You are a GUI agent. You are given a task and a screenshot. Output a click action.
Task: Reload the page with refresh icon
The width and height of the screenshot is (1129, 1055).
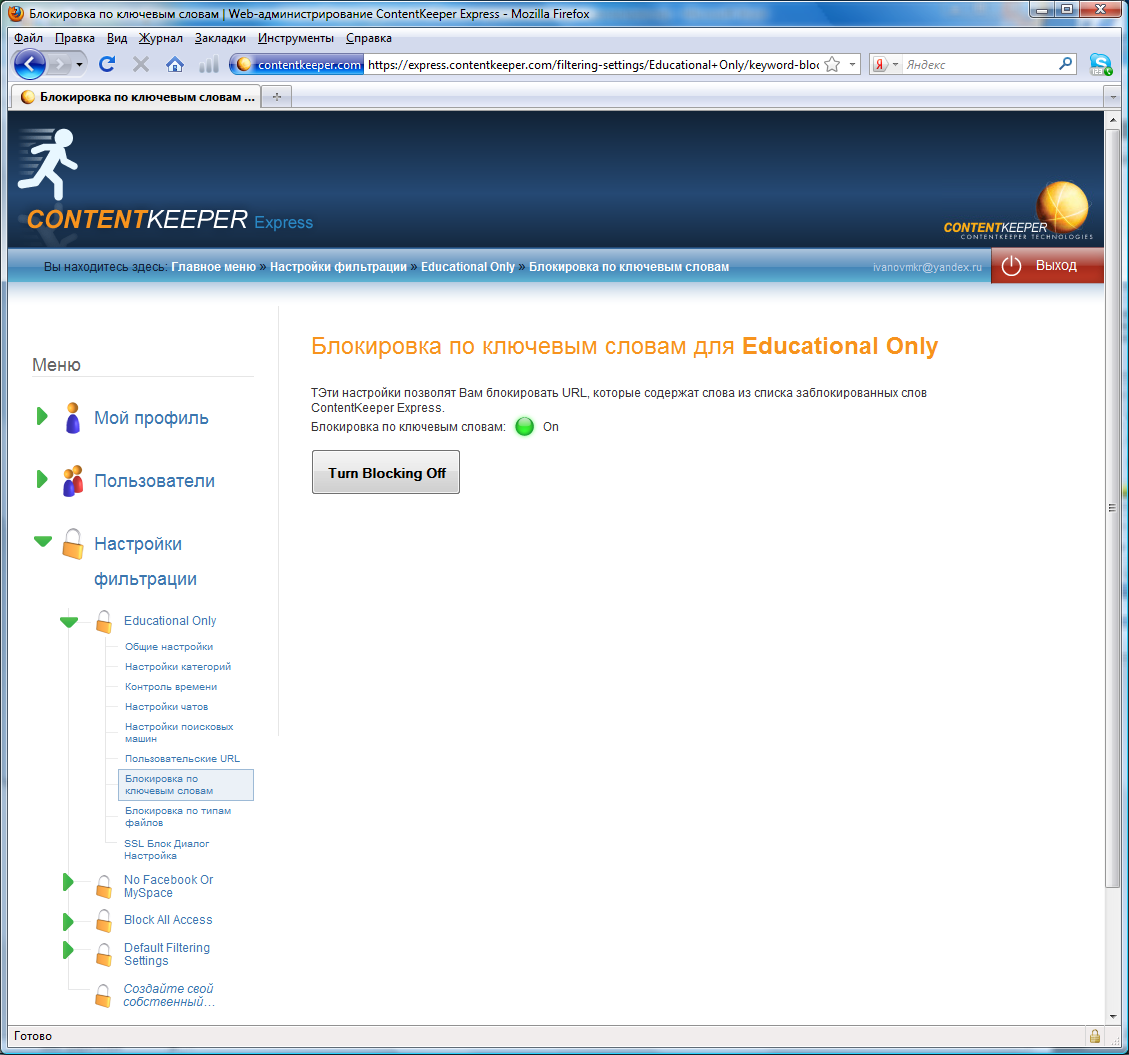pos(107,65)
